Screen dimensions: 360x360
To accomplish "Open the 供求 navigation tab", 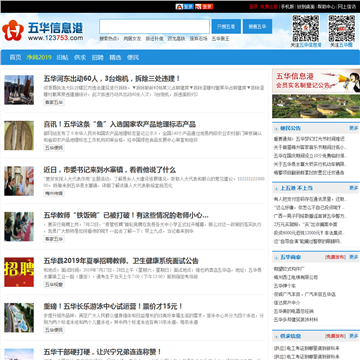I will (x=80, y=57).
